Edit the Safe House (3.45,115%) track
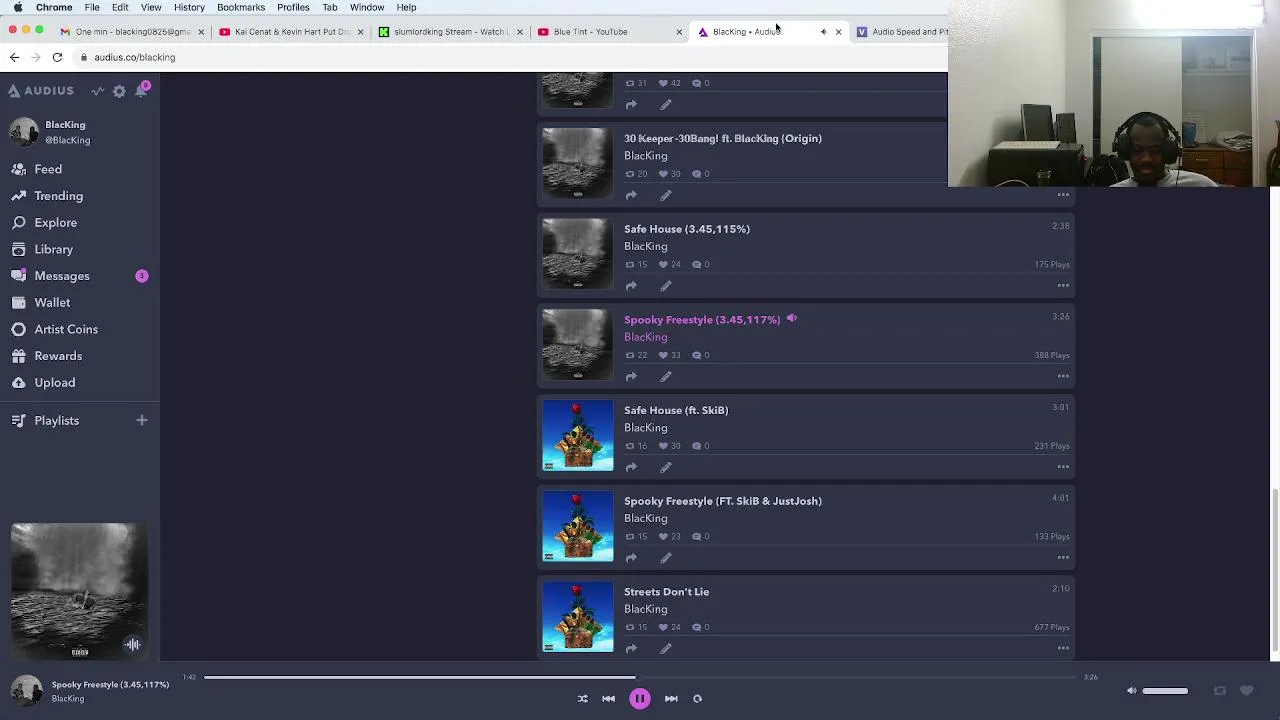 (666, 286)
